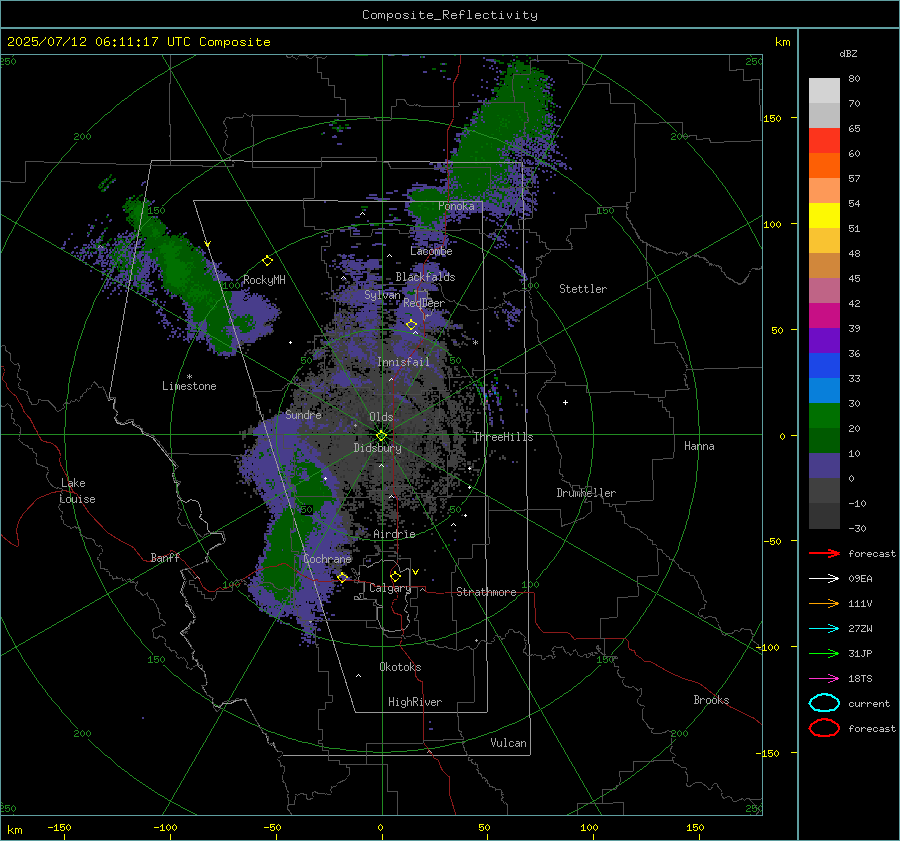Click the Composite_Reflectivity title
900x841 pixels.
pos(450,15)
